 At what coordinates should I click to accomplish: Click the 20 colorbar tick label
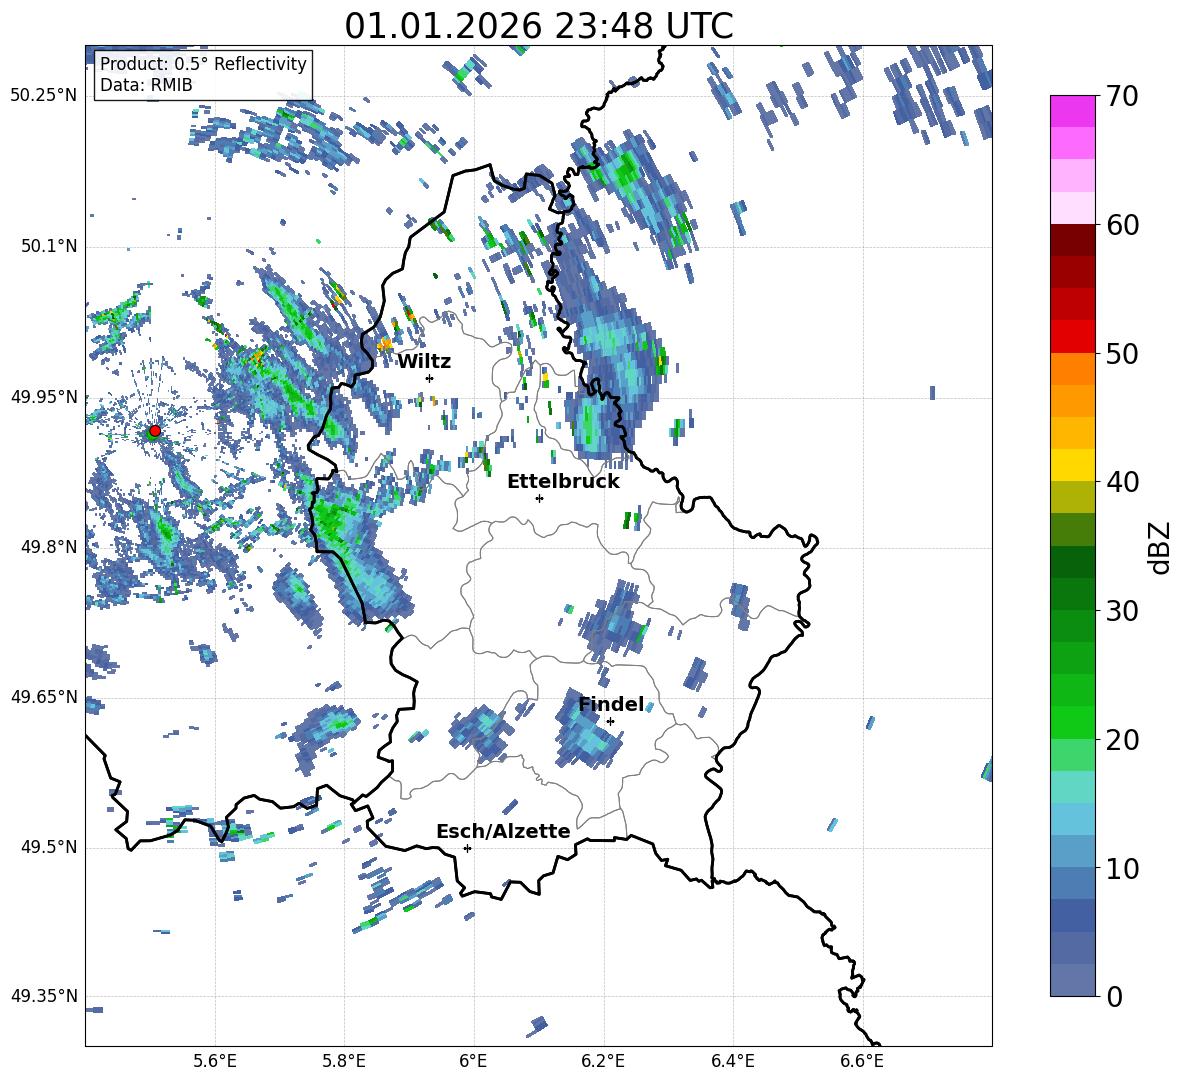point(1120,740)
